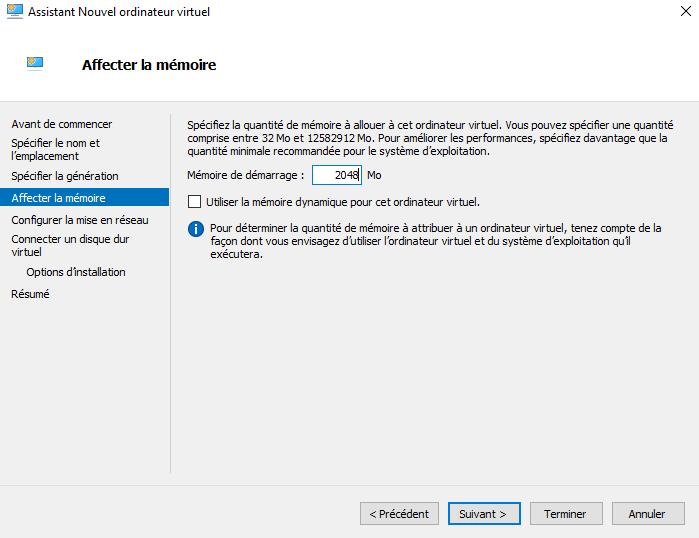Click the virtual computer icon in title bar
This screenshot has height=538, width=699.
tap(13, 12)
